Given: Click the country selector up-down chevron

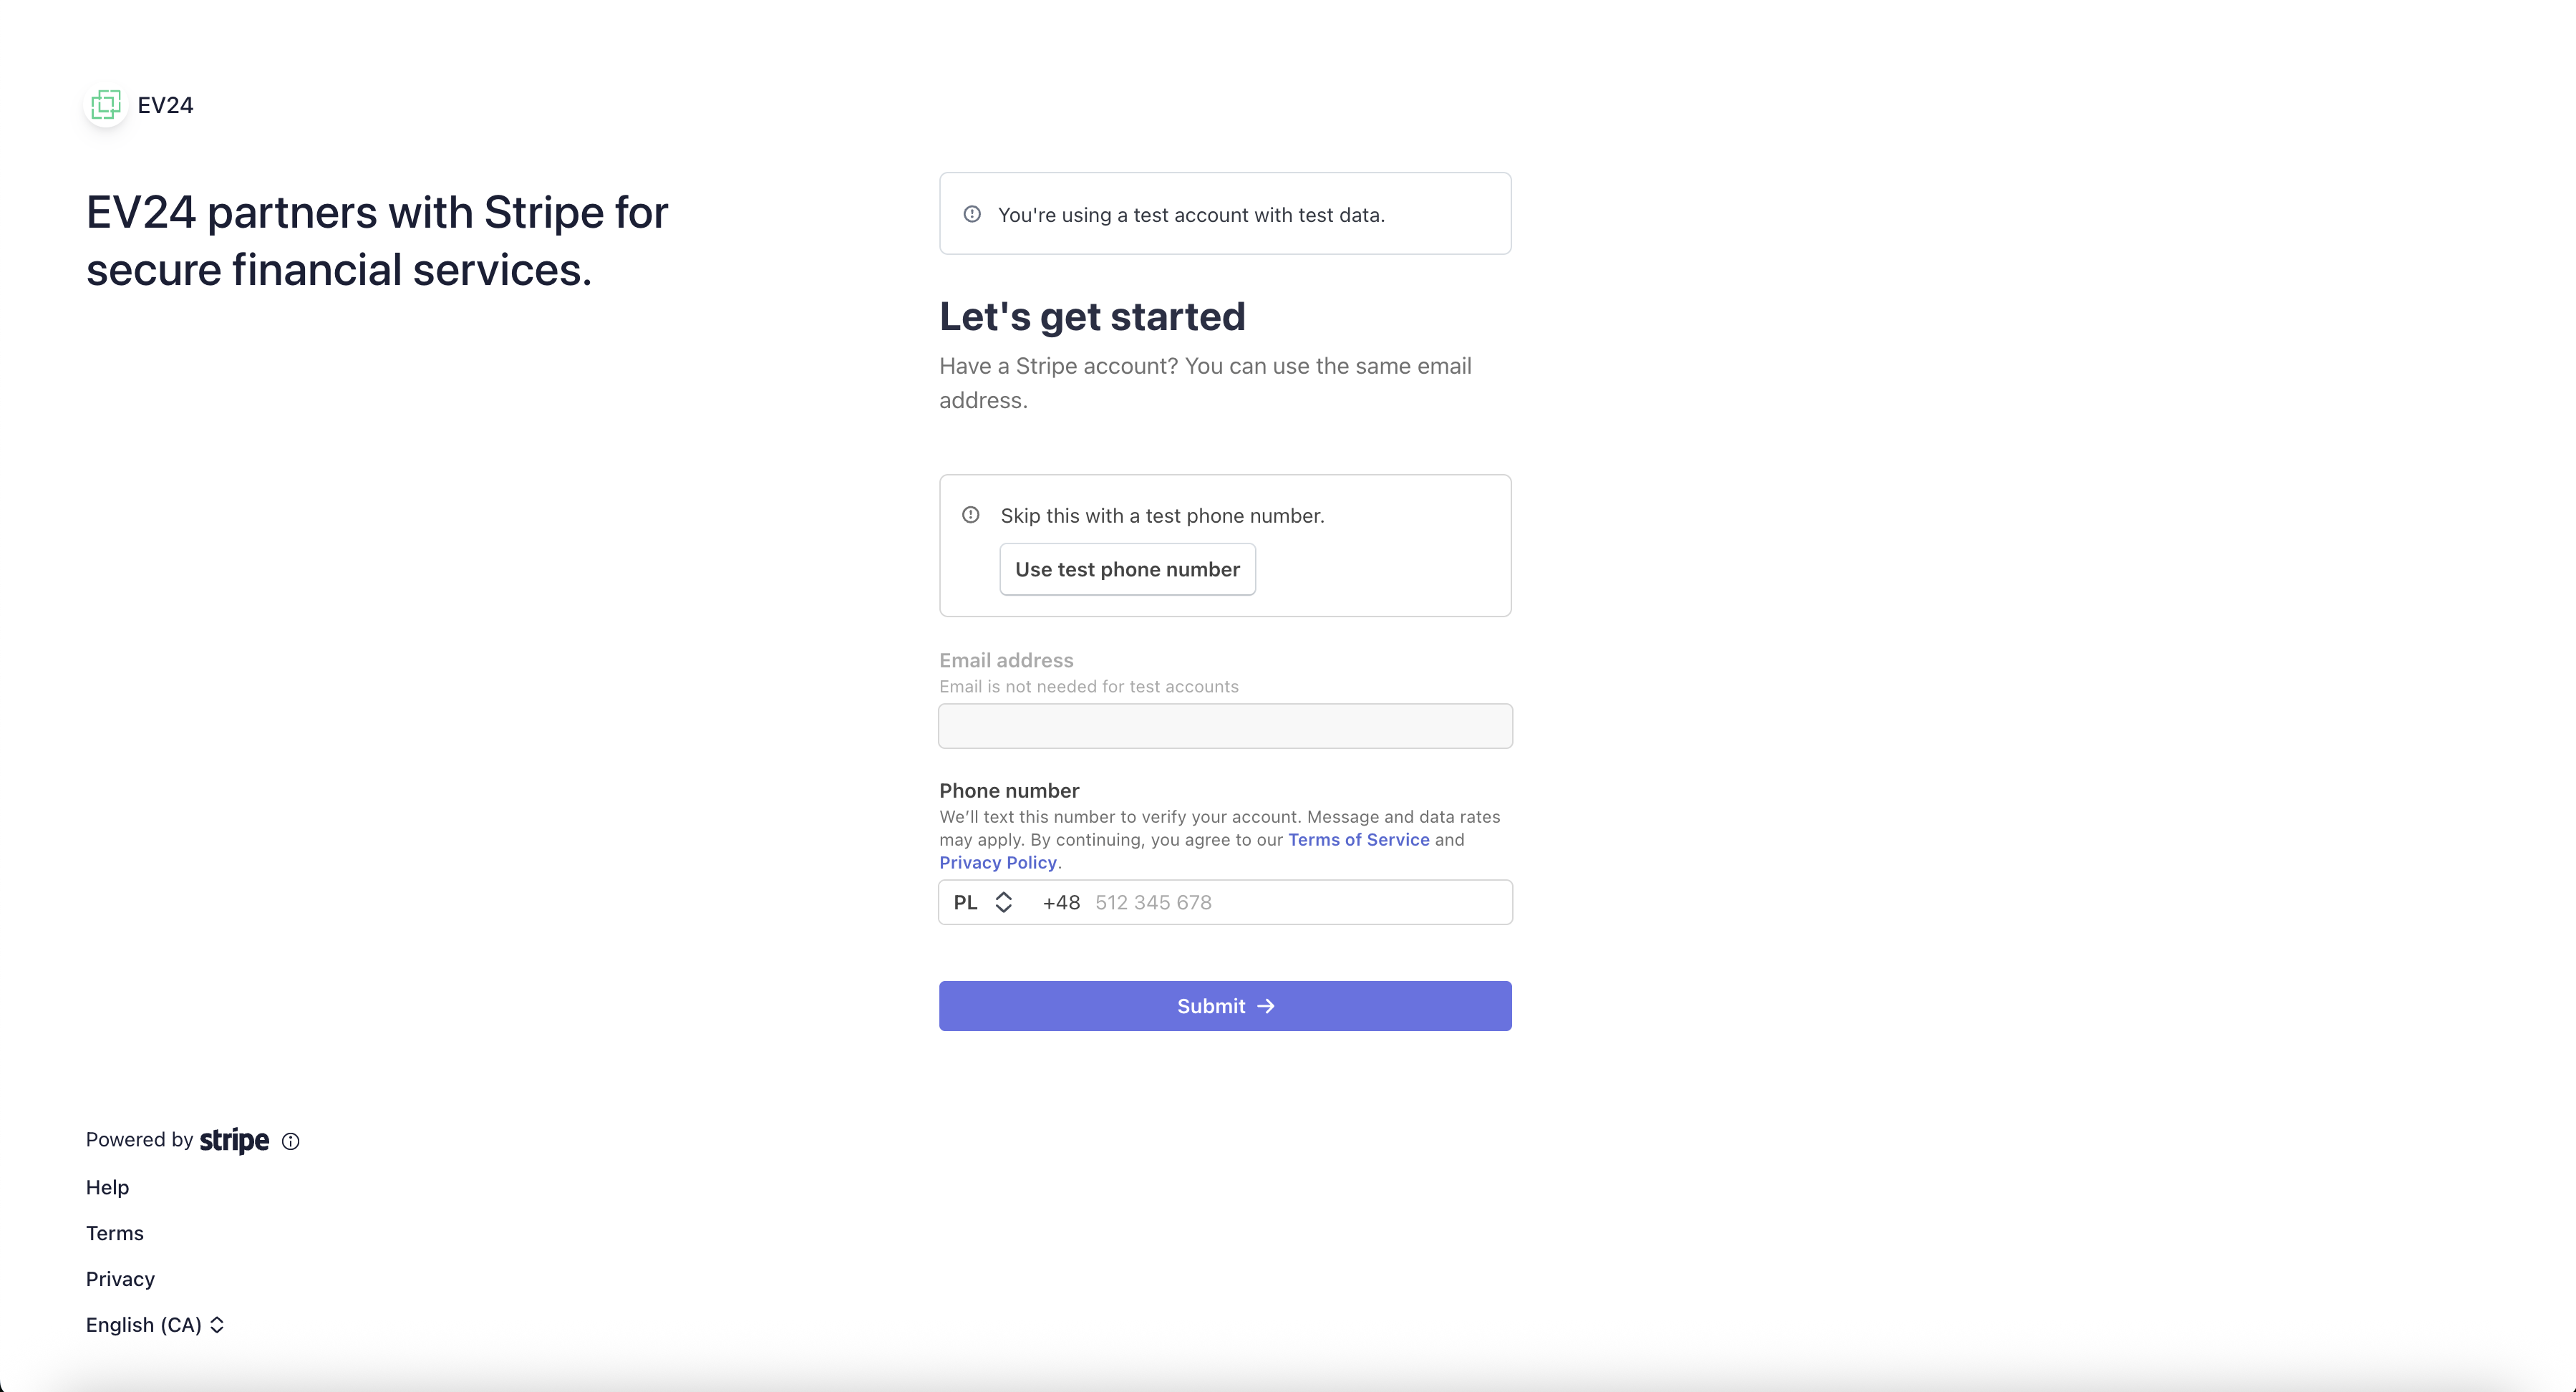Looking at the screenshot, I should click(x=1004, y=902).
